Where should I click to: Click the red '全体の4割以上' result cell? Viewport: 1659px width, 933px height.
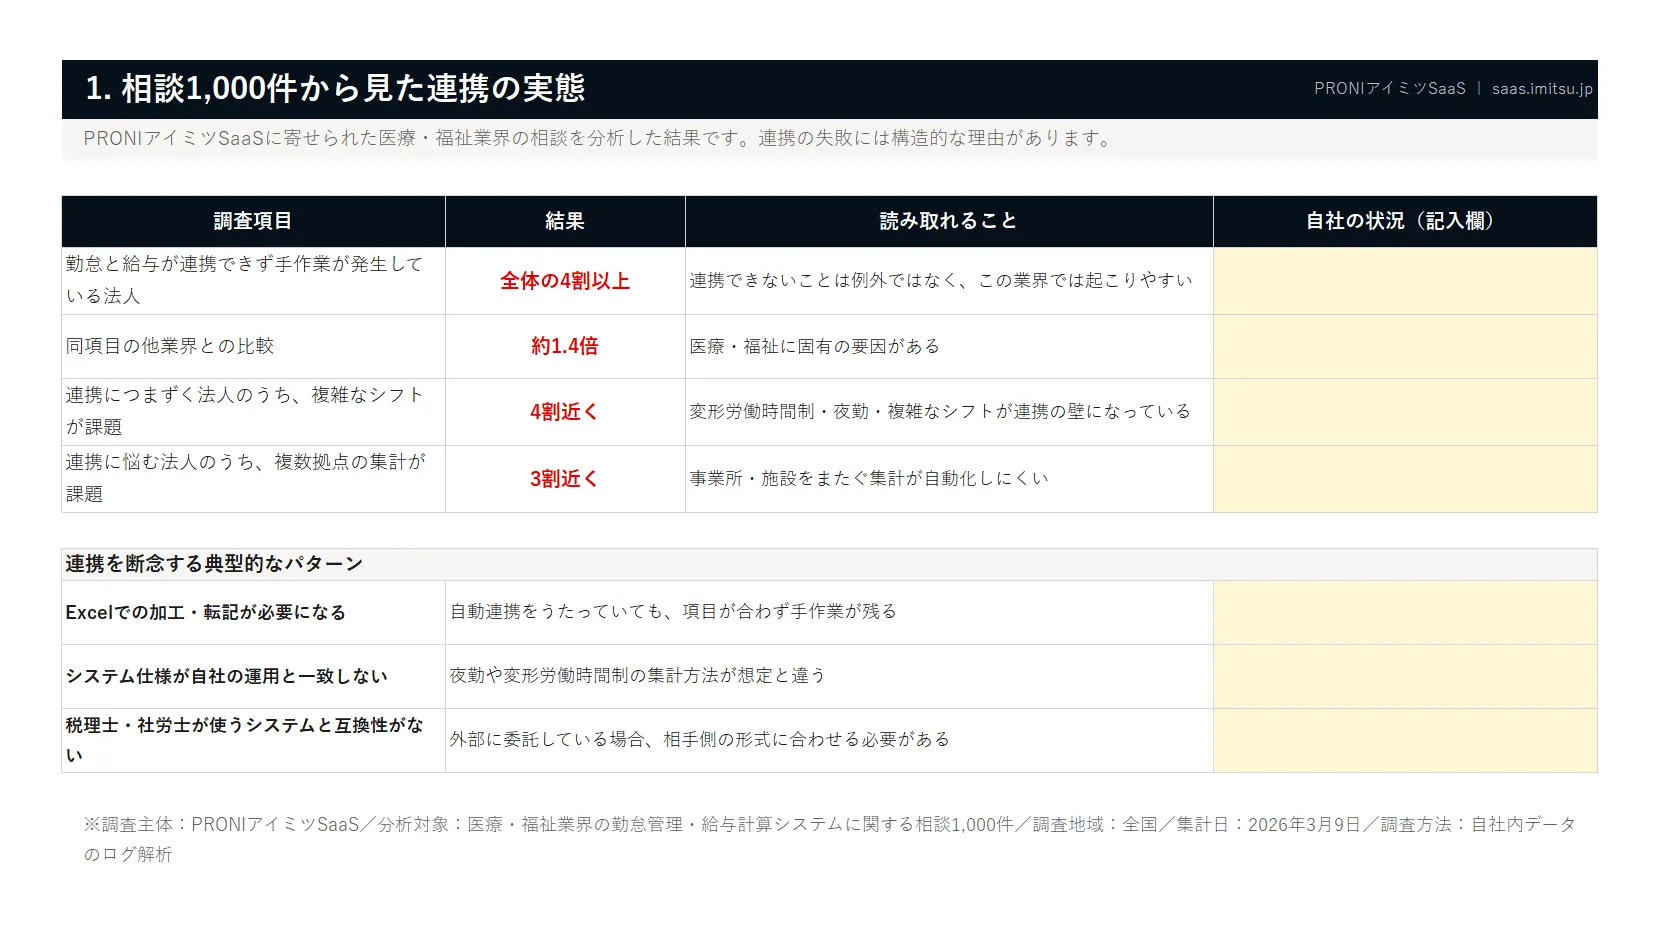[x=565, y=281]
